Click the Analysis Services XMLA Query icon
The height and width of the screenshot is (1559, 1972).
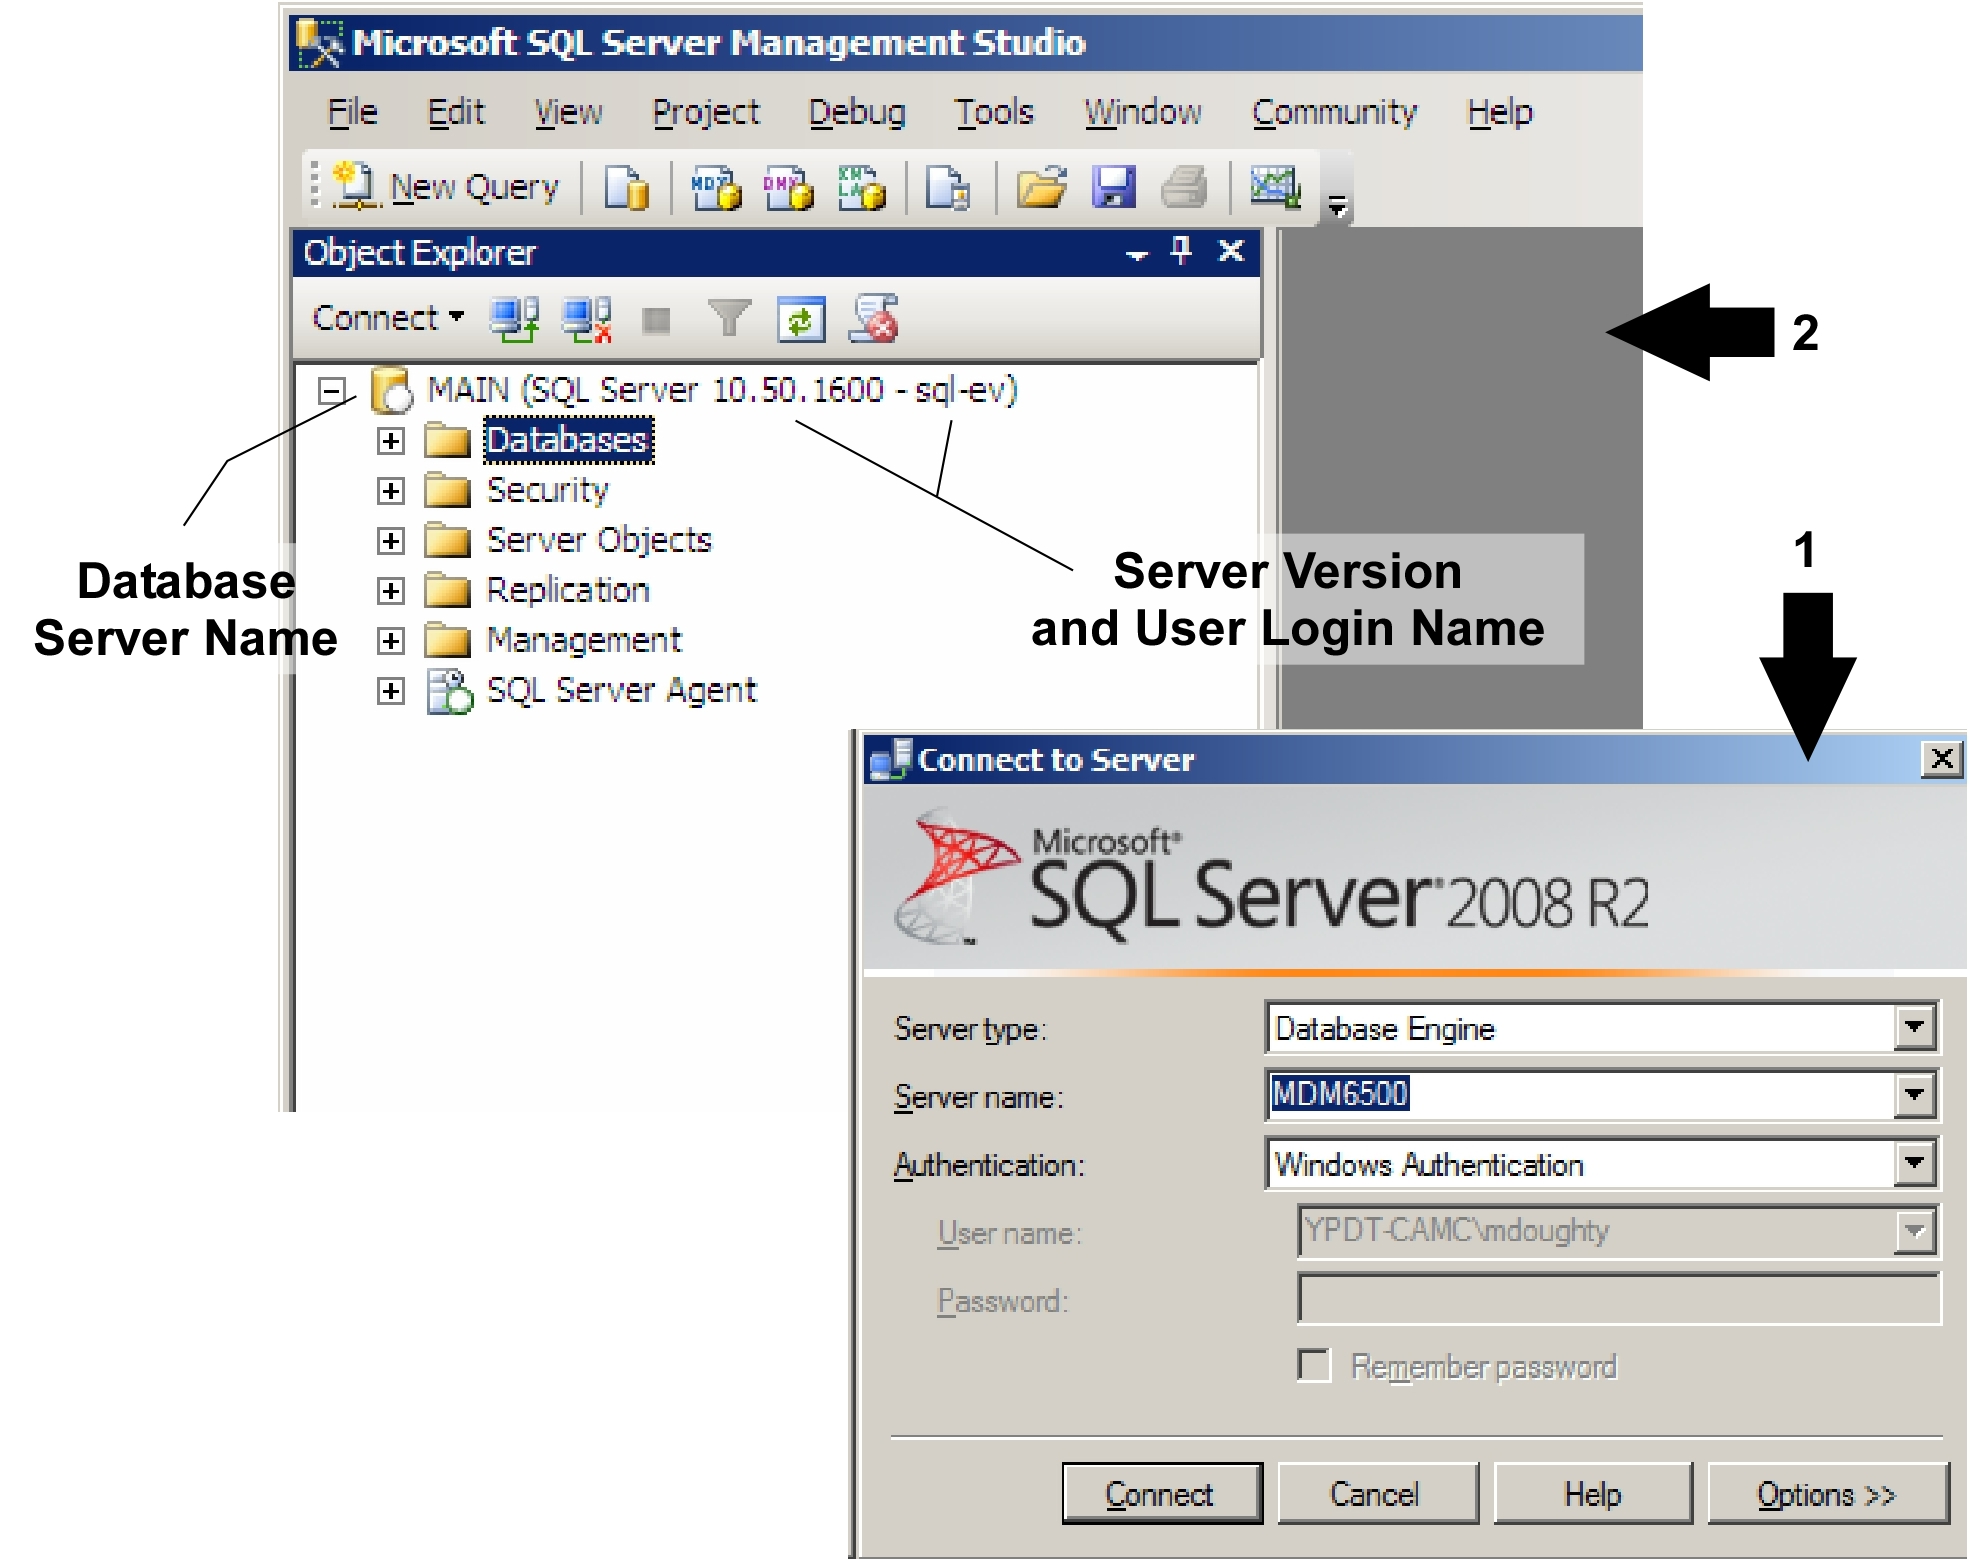(862, 187)
